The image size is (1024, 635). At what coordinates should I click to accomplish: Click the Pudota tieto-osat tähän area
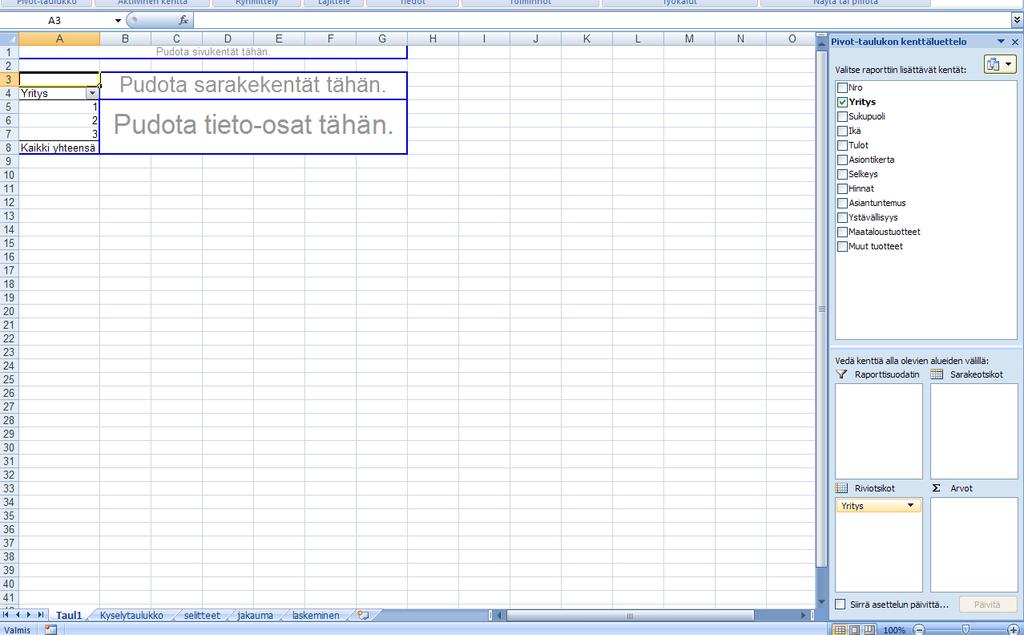tap(253, 125)
